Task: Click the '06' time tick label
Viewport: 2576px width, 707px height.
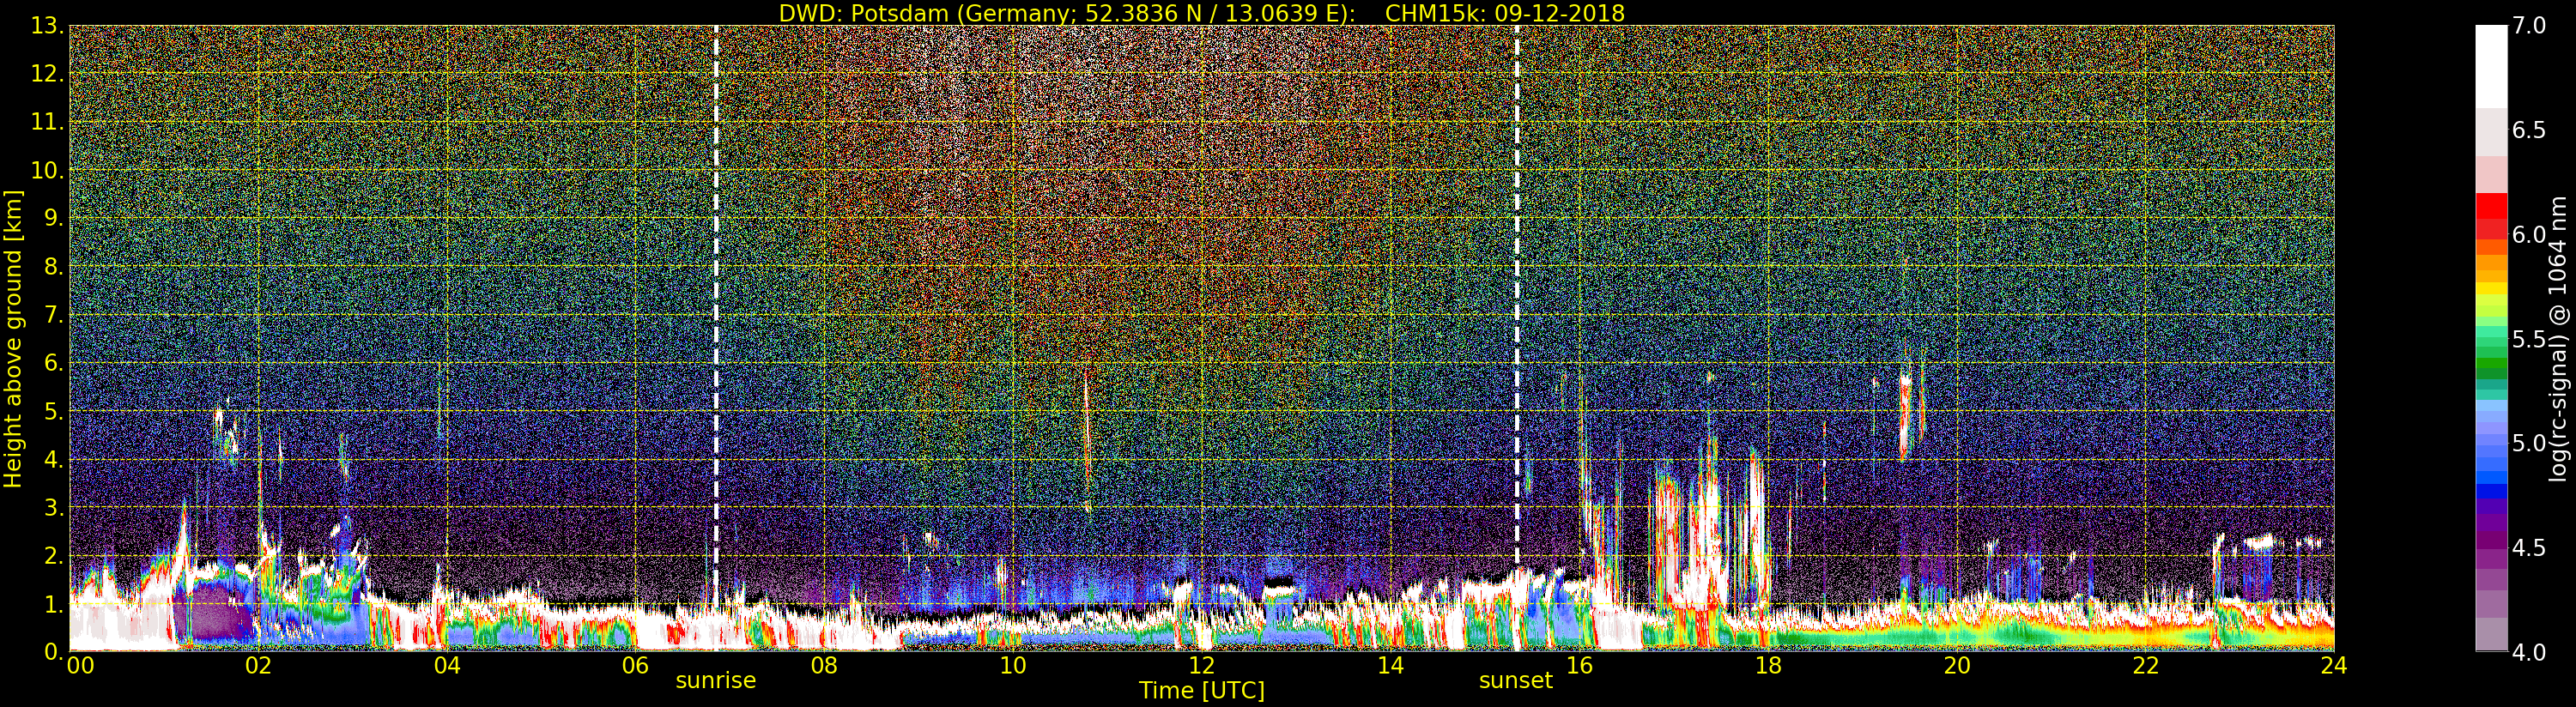Action: point(636,665)
